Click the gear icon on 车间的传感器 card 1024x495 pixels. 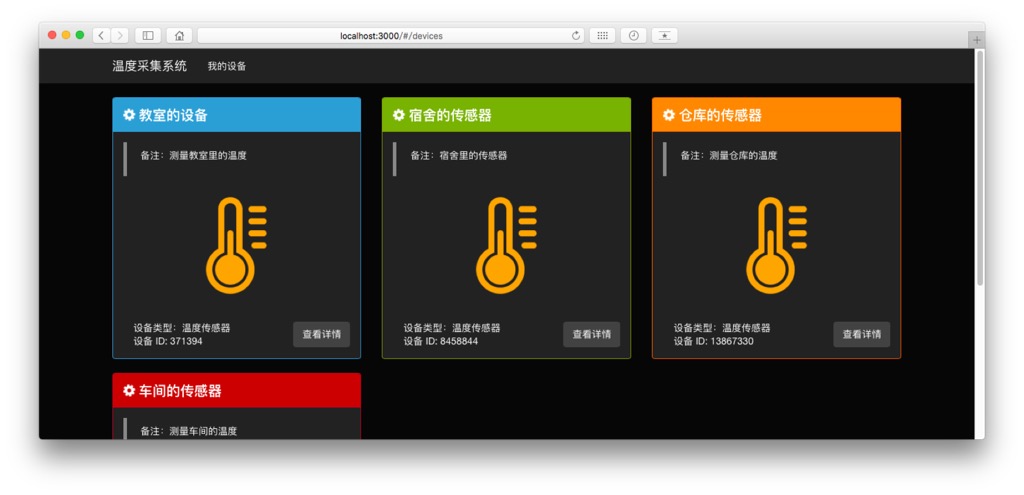coord(129,391)
